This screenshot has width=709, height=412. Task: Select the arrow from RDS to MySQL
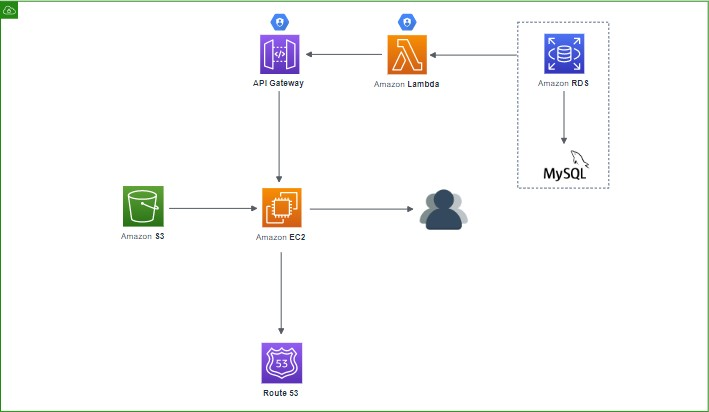(564, 118)
